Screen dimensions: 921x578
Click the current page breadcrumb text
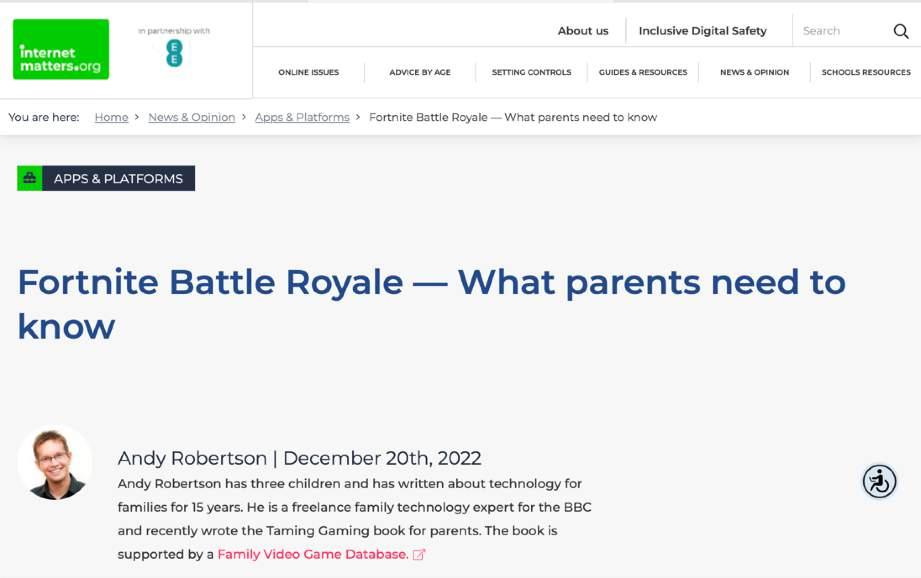point(513,117)
